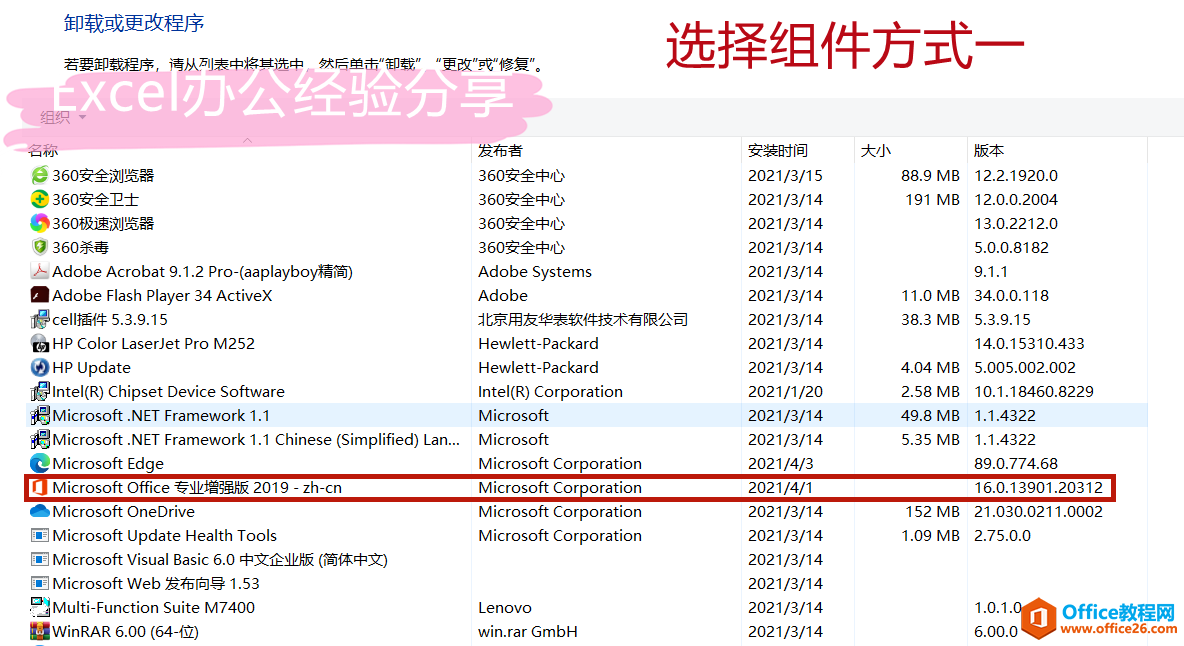Click the Microsoft Update Health Tools icon
Image resolution: width=1184 pixels, height=646 pixels.
[x=39, y=536]
